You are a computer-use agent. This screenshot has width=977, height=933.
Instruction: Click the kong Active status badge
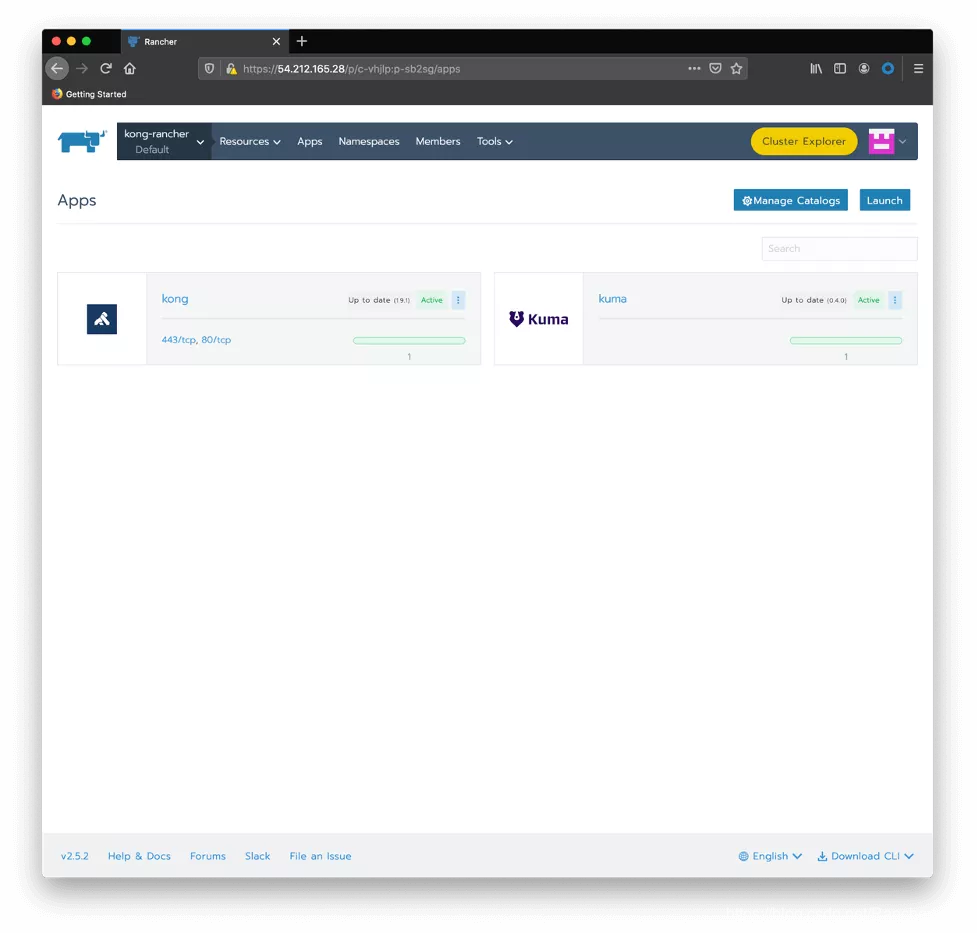pyautogui.click(x=432, y=300)
